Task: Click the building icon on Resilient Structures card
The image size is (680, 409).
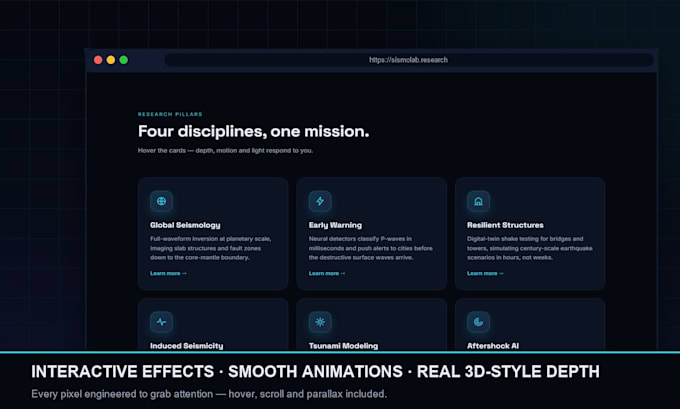Action: coord(478,201)
